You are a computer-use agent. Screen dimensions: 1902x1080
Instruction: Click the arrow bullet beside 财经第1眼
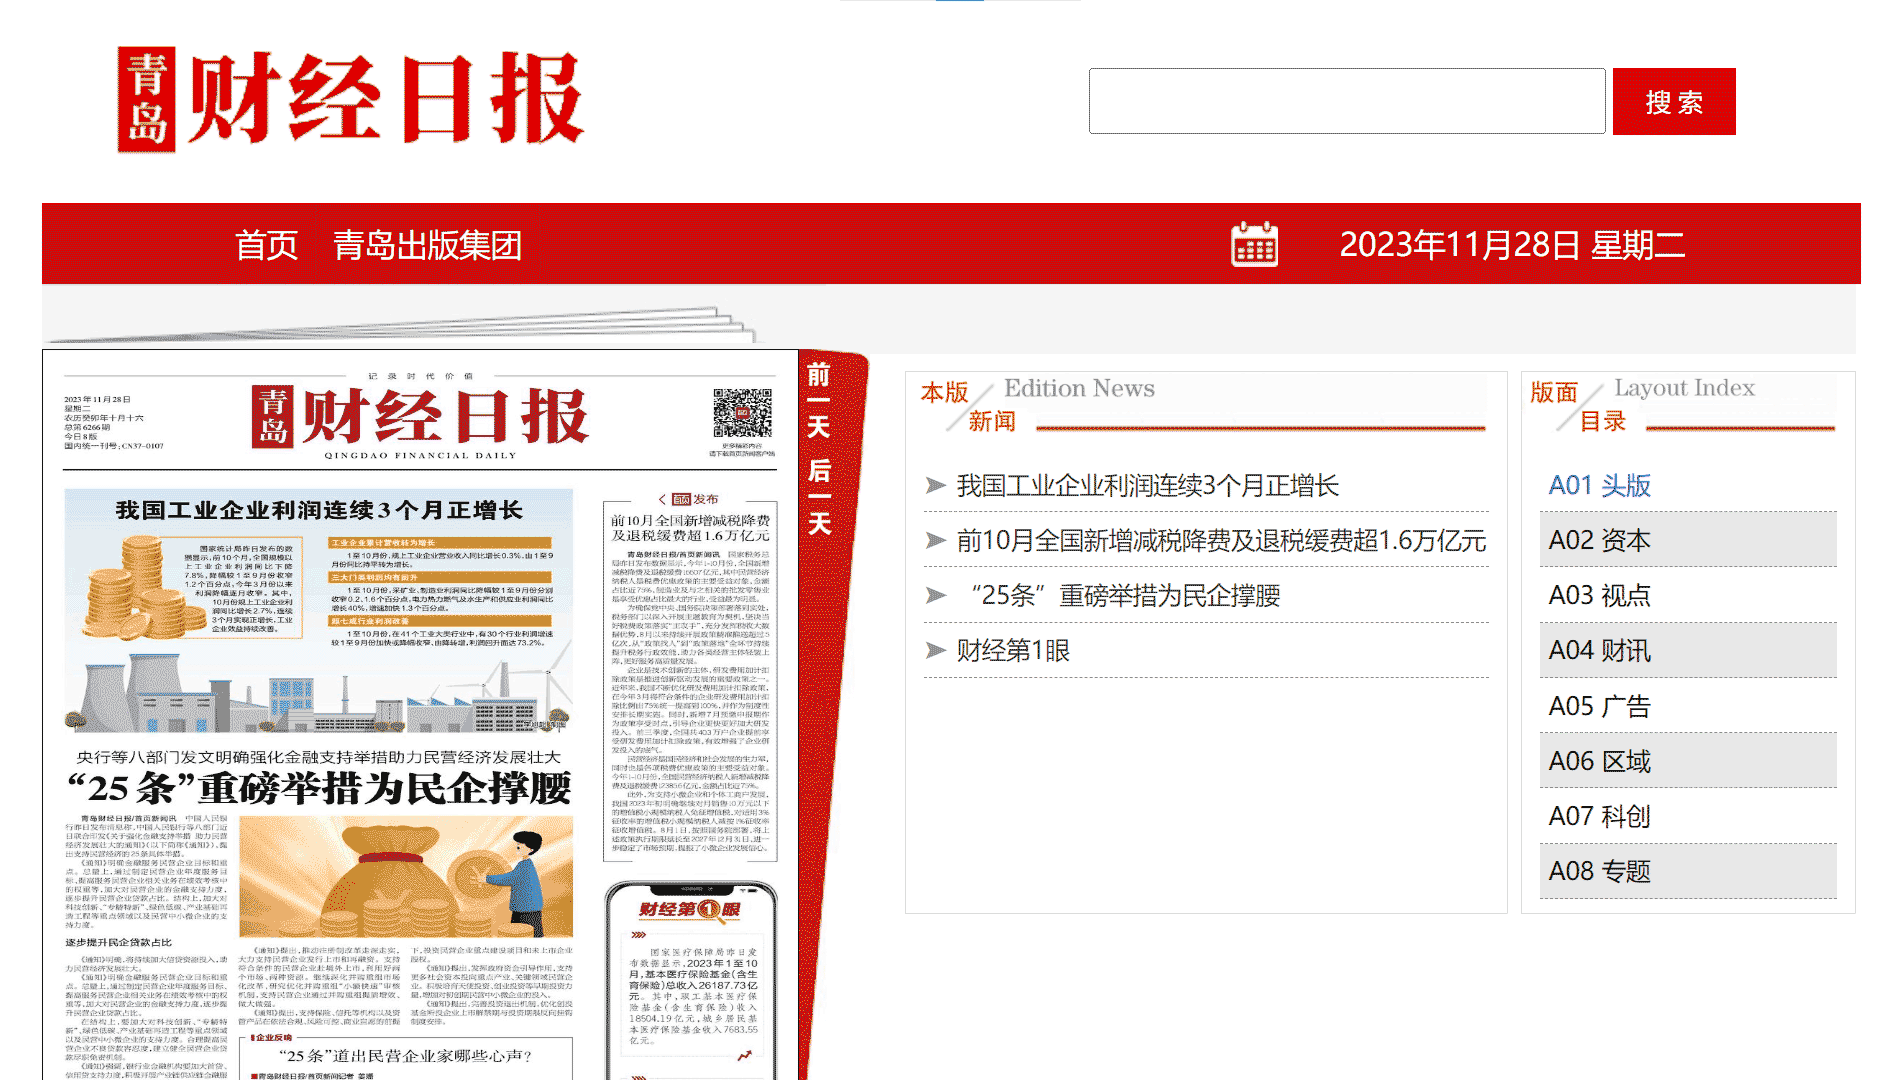(935, 651)
